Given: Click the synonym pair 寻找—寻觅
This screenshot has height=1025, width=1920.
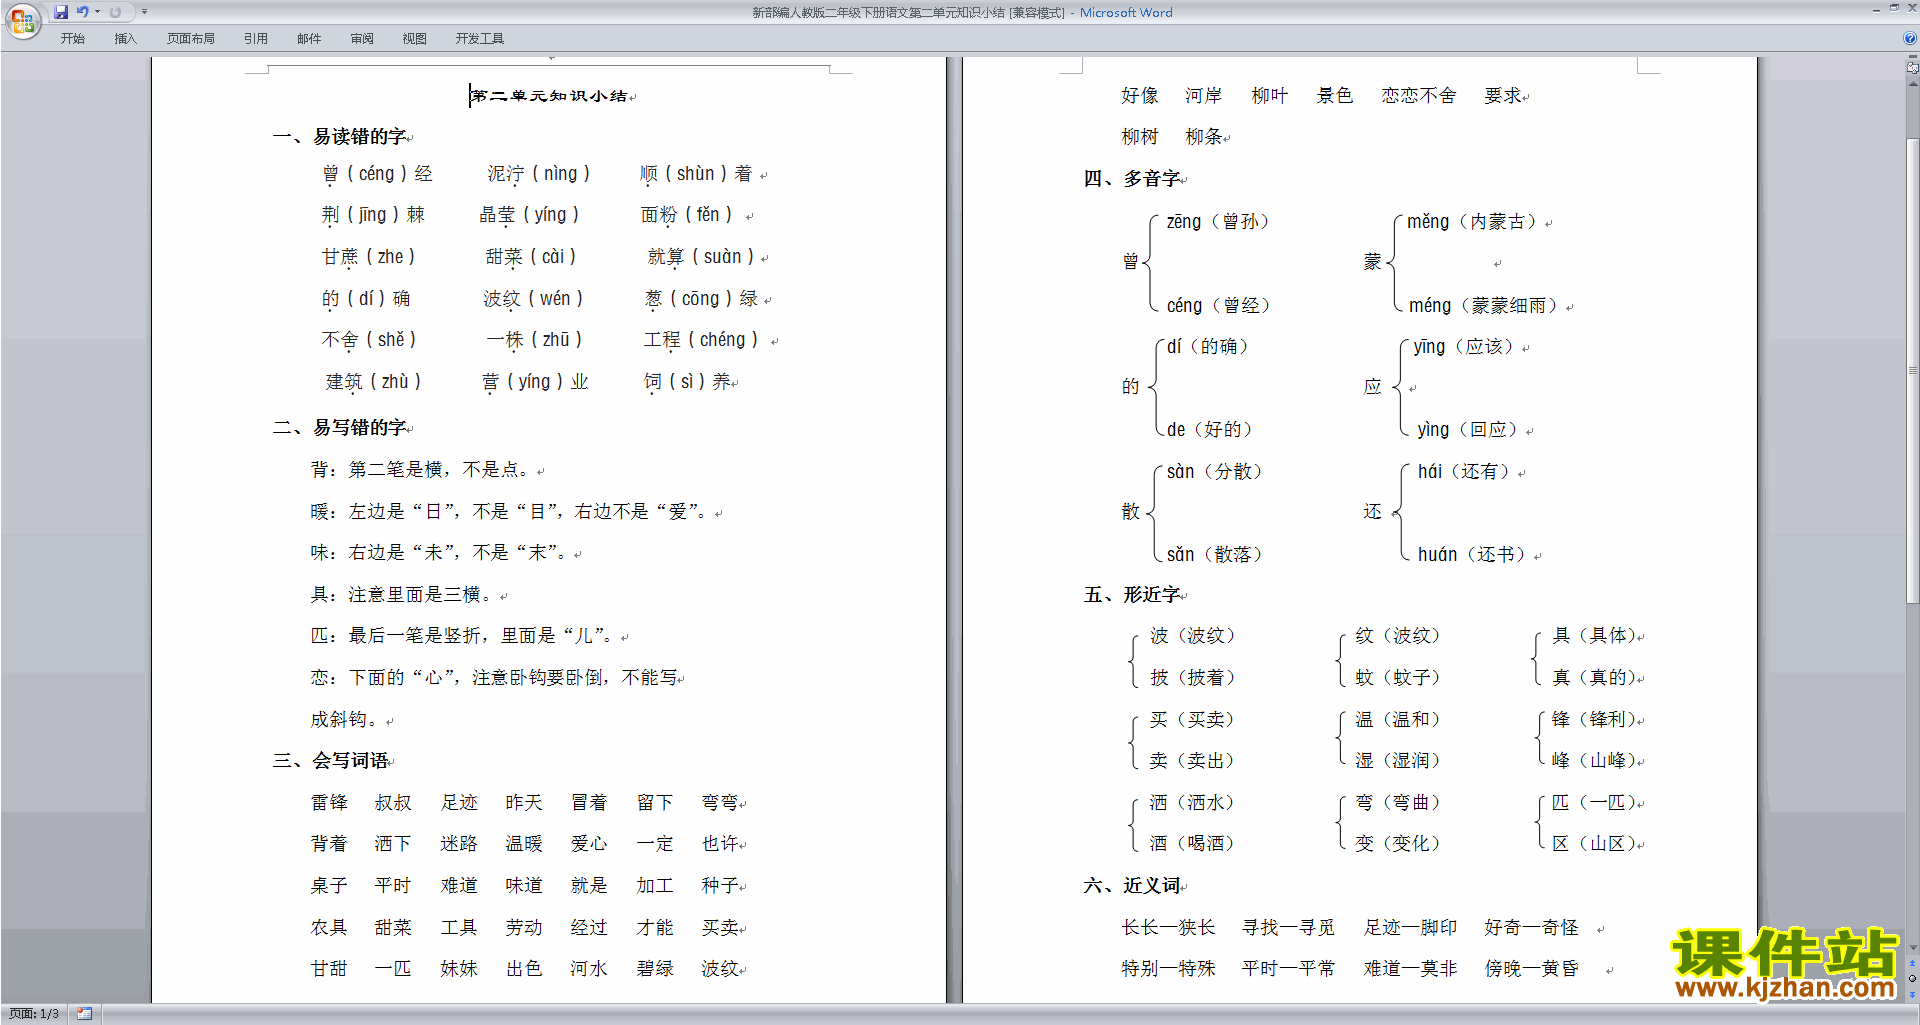Looking at the screenshot, I should point(1288,928).
